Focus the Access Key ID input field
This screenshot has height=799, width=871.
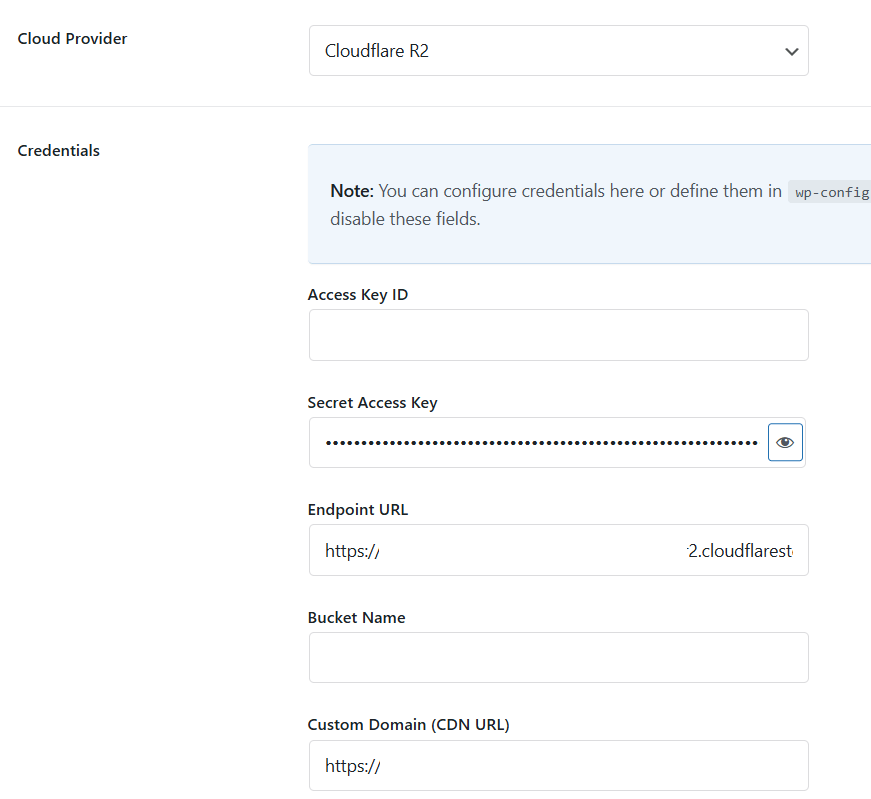tap(557, 335)
